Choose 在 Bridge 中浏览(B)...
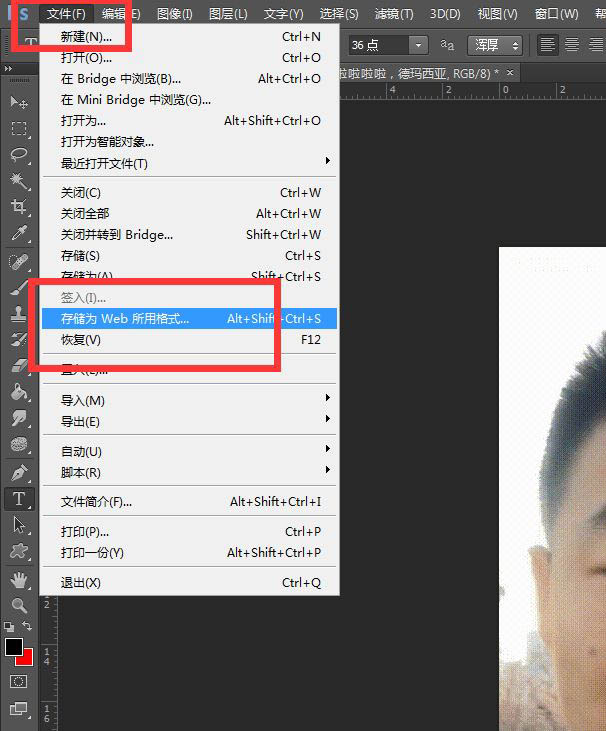Image resolution: width=606 pixels, height=731 pixels. pos(190,78)
